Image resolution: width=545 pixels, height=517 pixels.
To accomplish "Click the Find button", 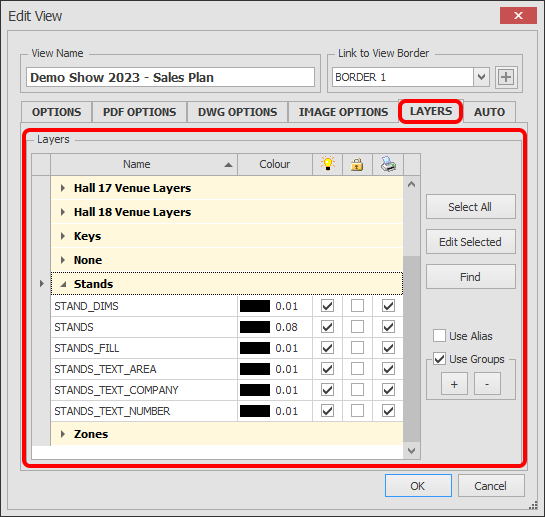I will (471, 277).
